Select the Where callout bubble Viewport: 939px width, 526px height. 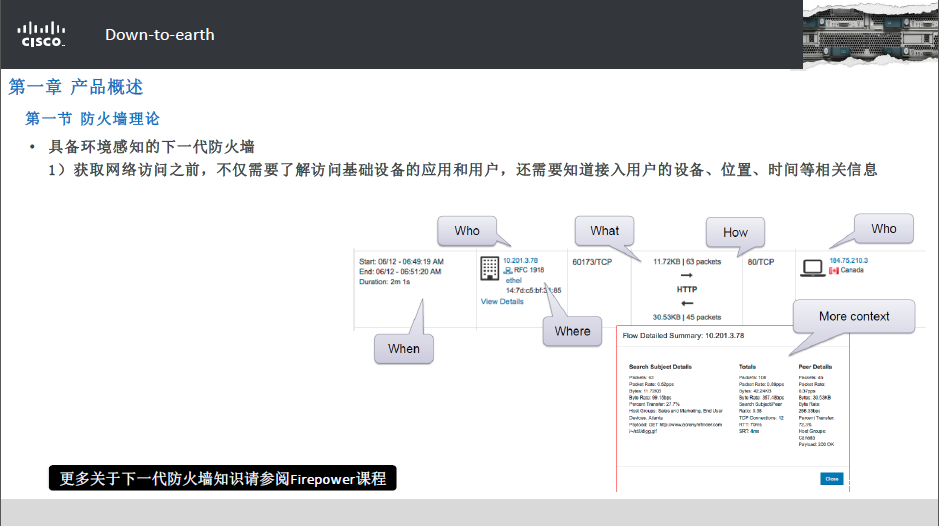click(x=572, y=331)
